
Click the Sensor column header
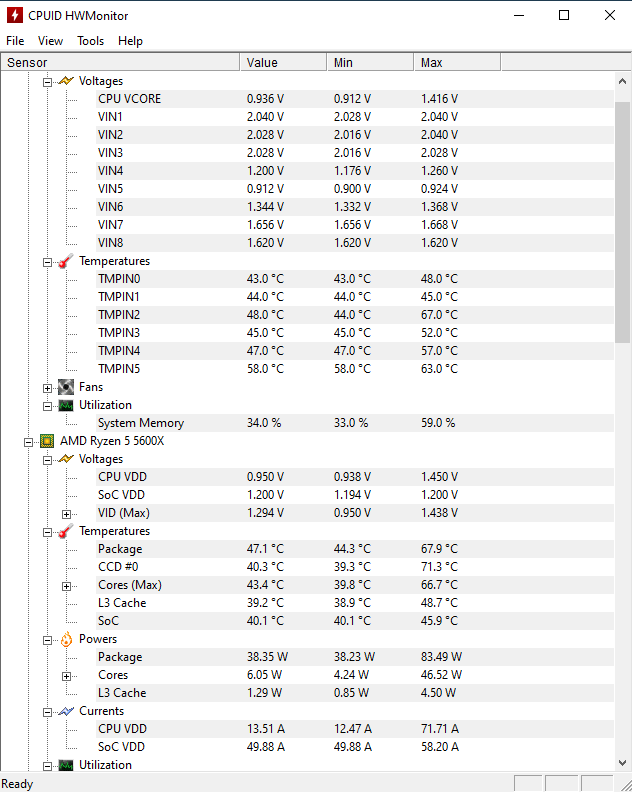120,63
